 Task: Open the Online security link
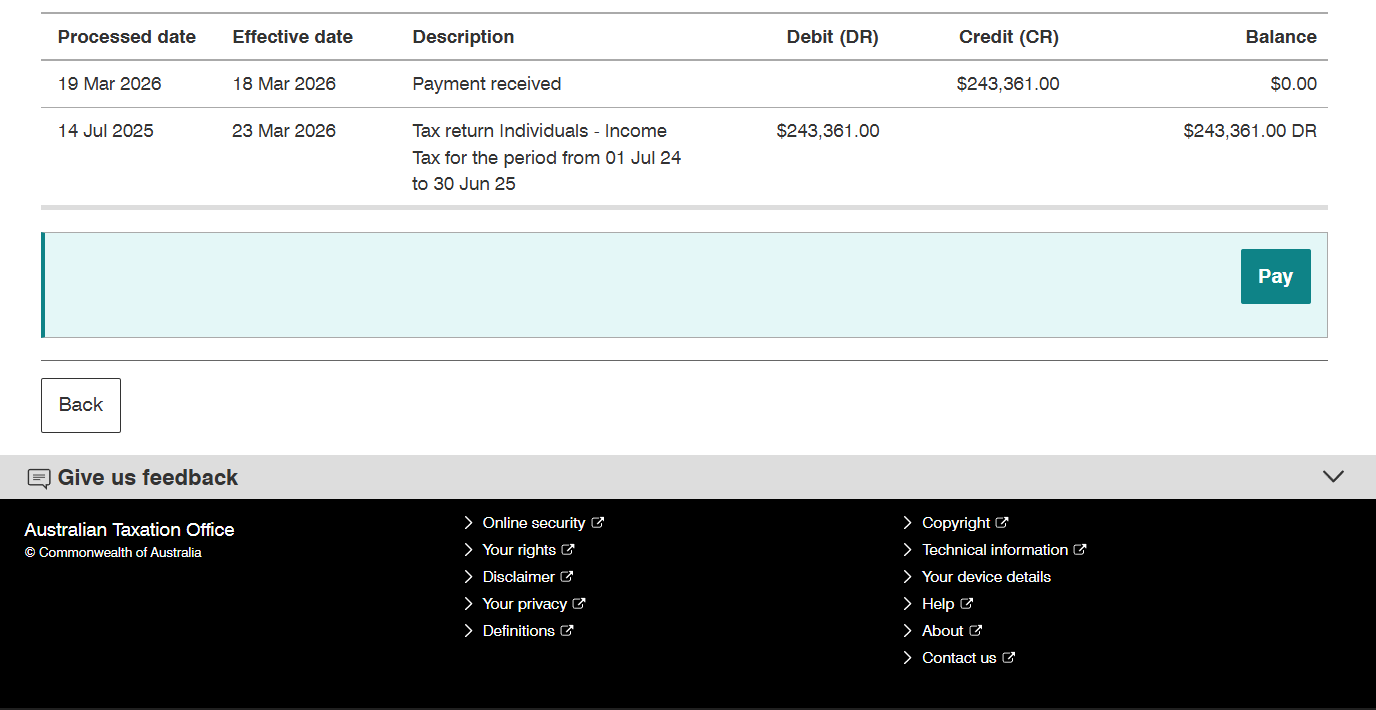point(534,523)
